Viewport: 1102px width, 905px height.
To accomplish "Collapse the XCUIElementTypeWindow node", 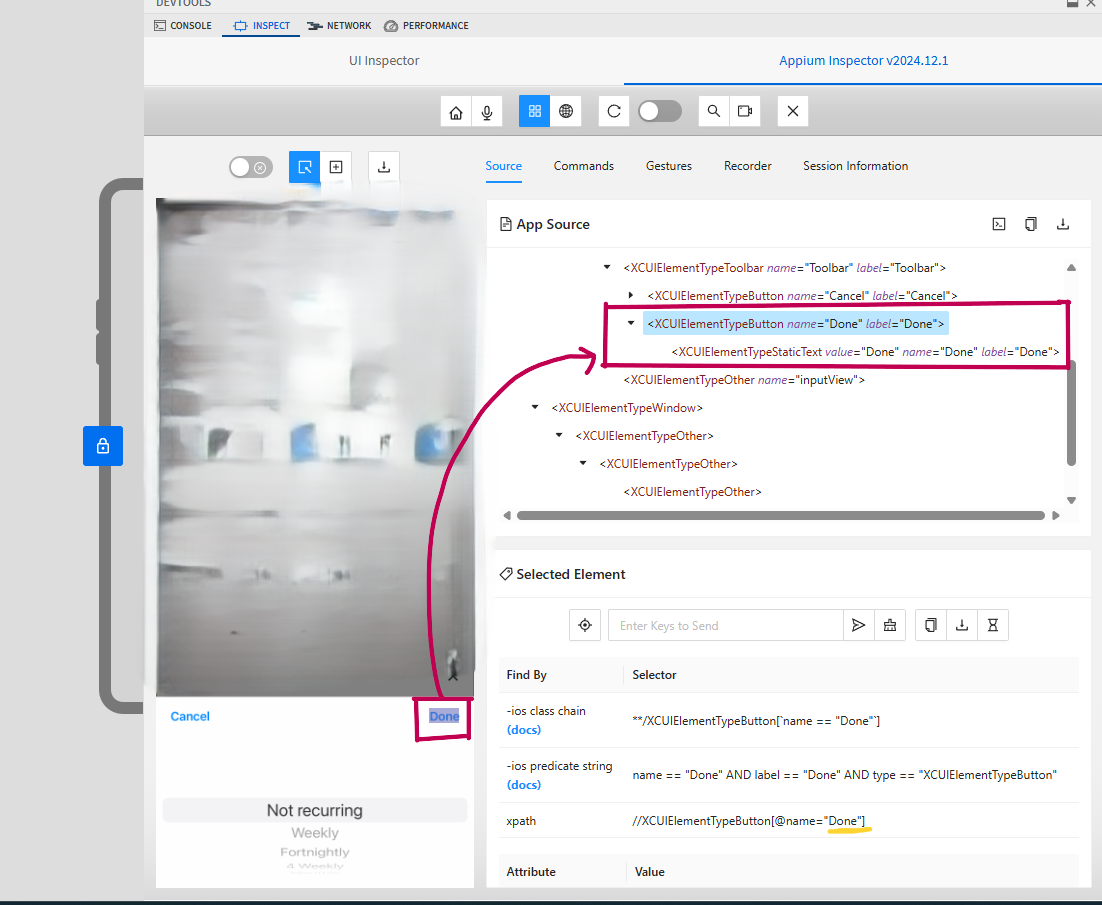I will (x=535, y=408).
